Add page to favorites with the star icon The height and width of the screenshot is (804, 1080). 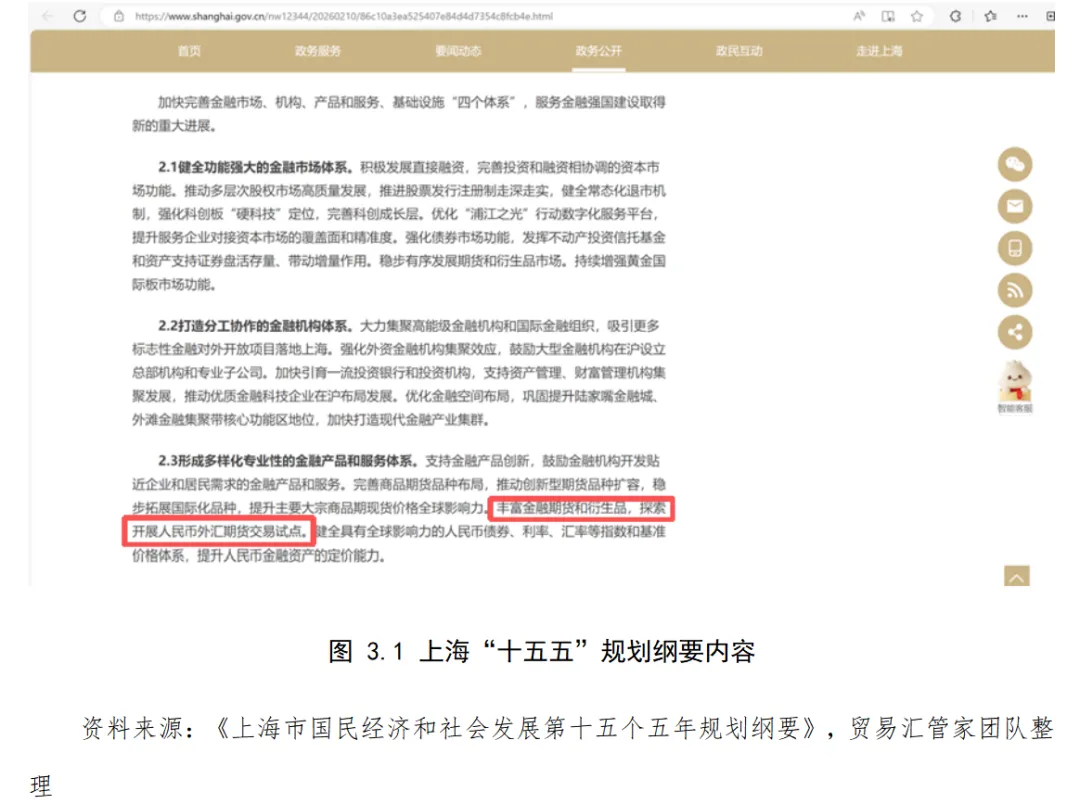pyautogui.click(x=917, y=15)
